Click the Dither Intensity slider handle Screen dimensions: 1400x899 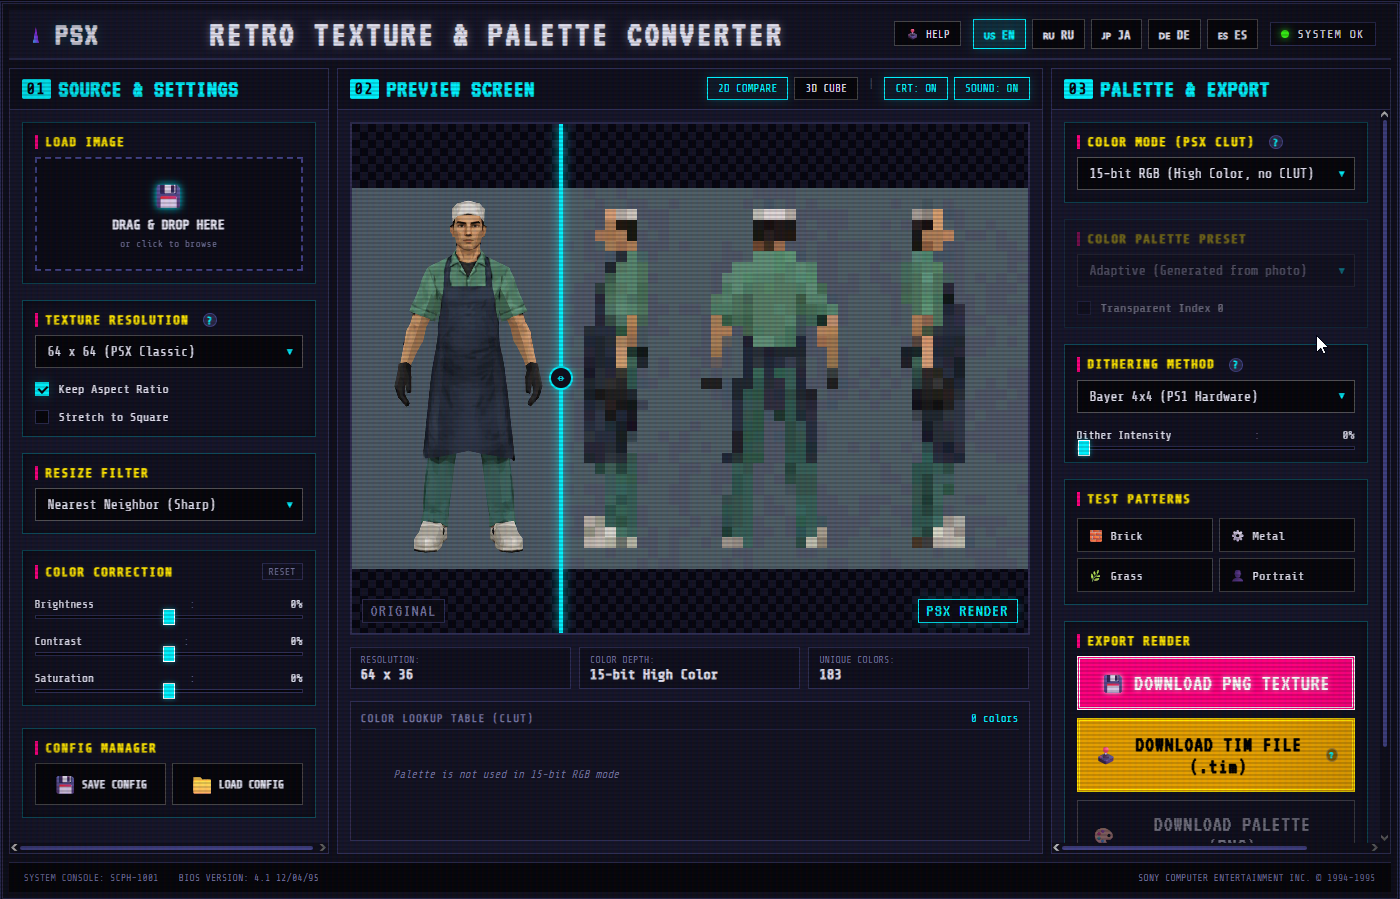(x=1084, y=448)
